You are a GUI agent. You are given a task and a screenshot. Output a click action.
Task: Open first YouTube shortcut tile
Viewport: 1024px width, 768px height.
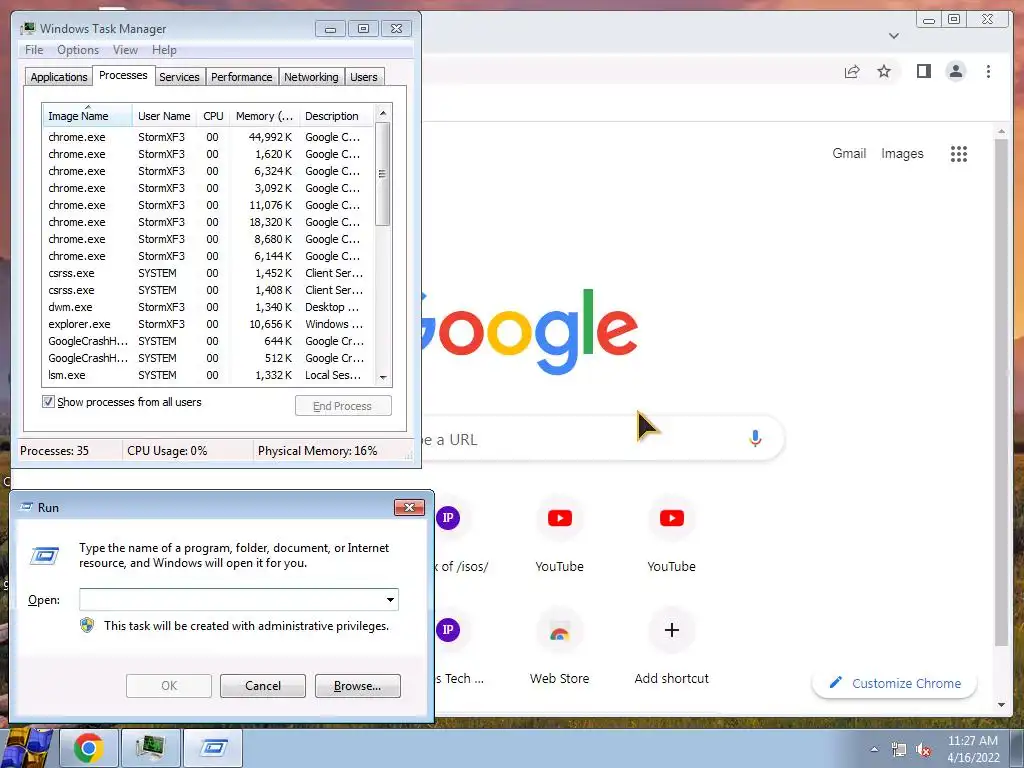[560, 518]
